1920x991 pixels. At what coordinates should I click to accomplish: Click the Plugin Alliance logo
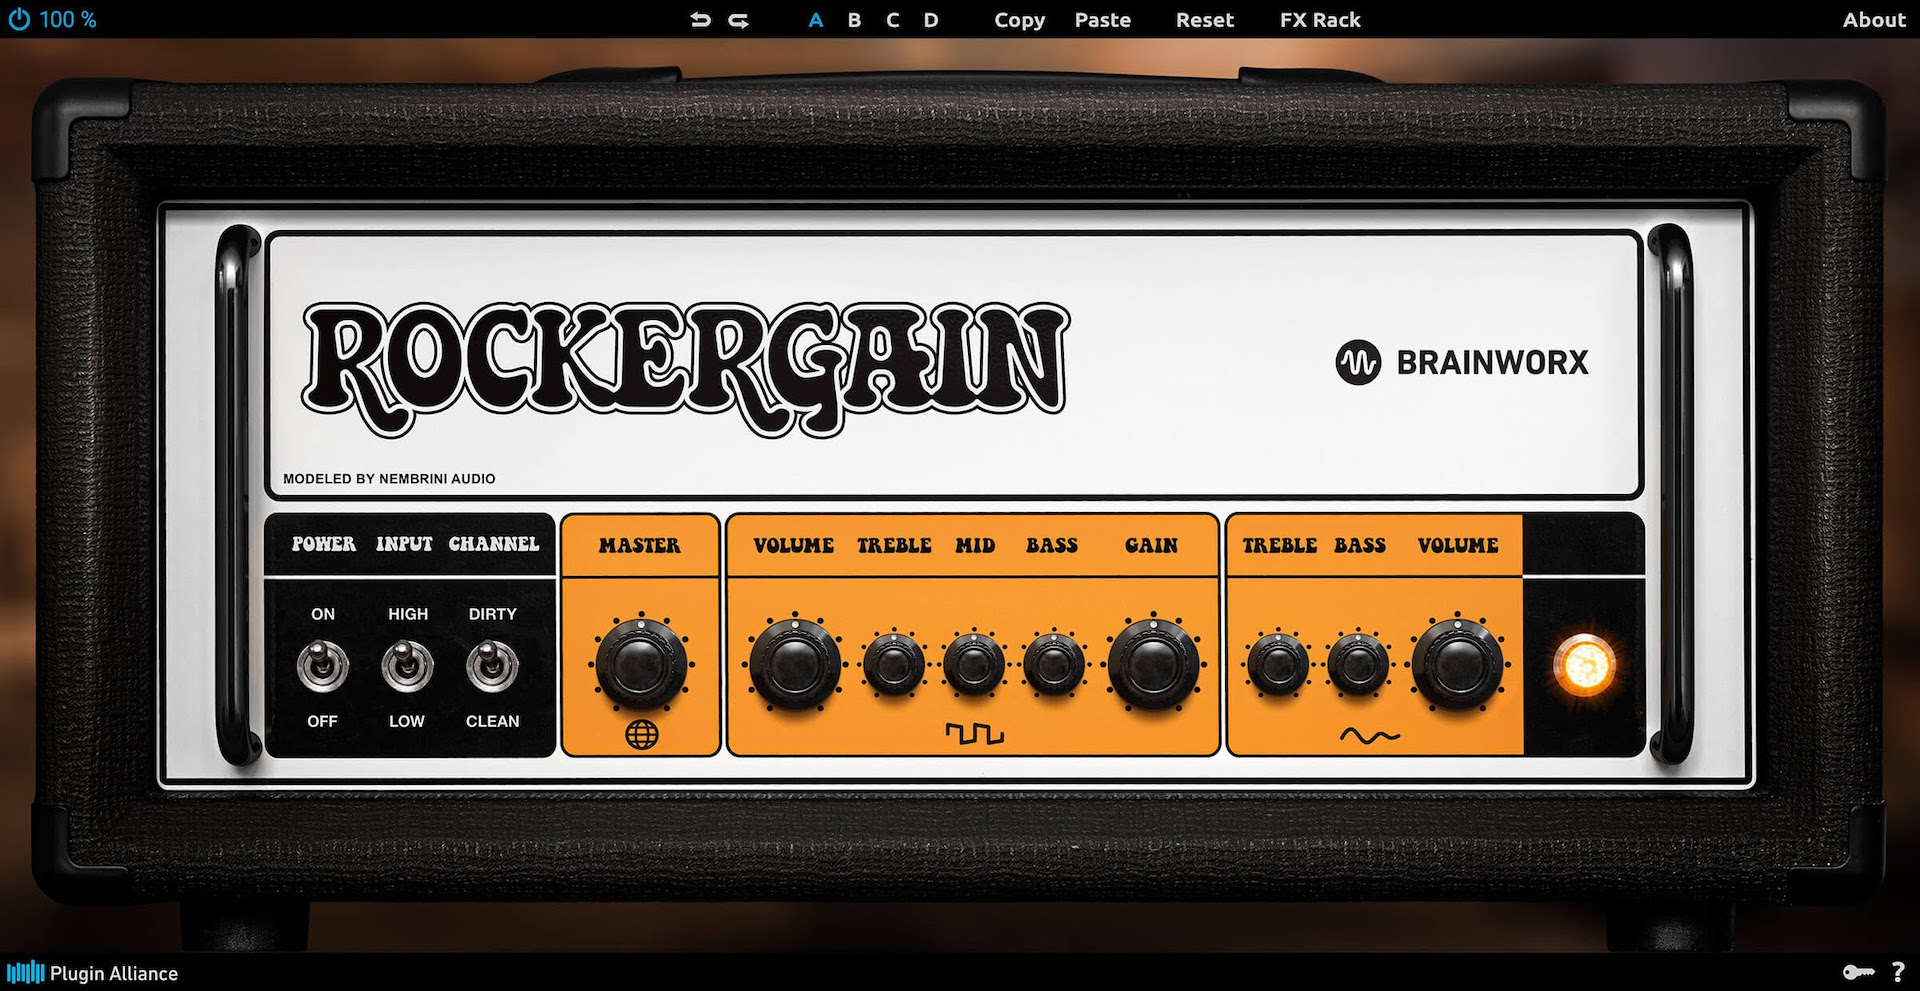tap(92, 973)
